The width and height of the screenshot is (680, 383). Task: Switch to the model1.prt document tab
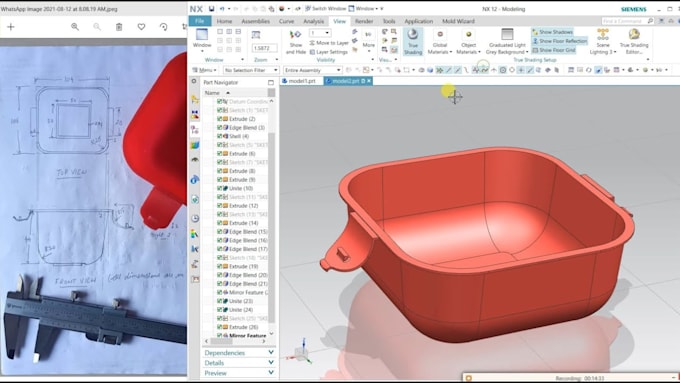pos(301,81)
